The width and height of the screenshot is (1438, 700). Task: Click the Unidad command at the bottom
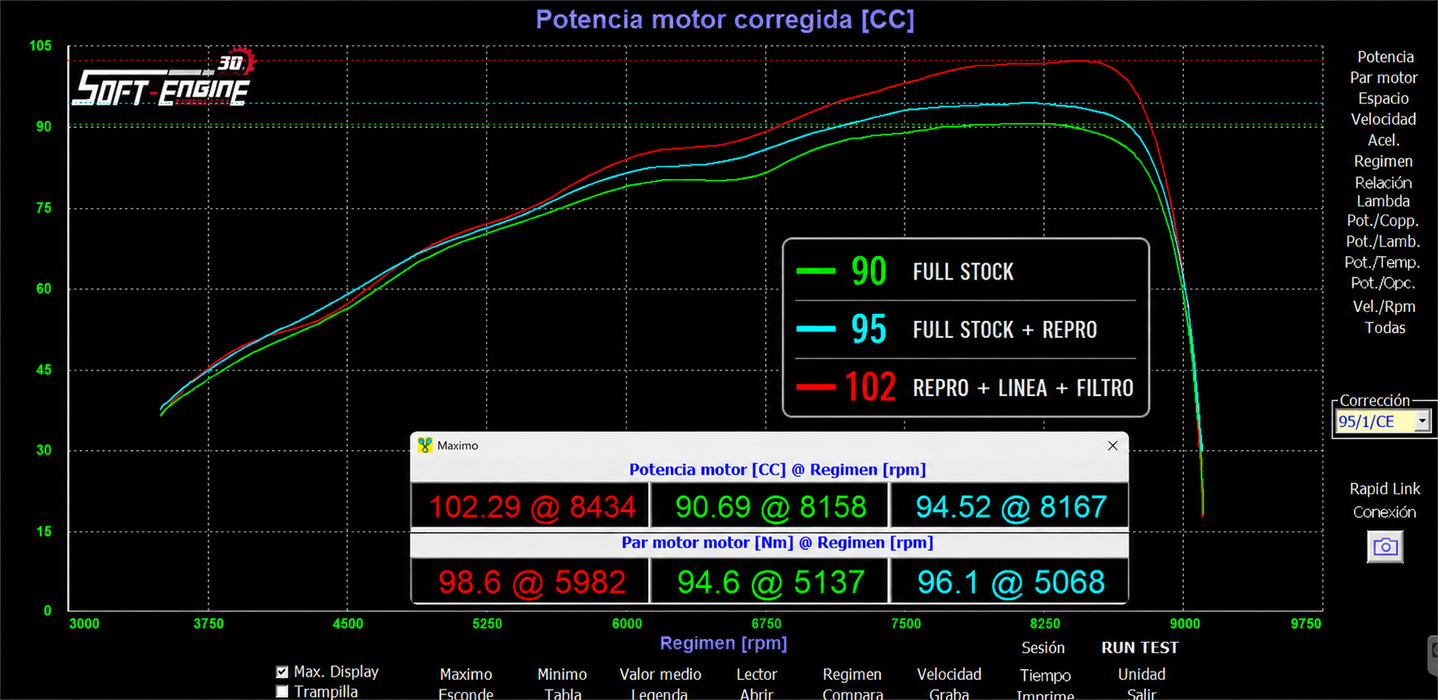1142,675
